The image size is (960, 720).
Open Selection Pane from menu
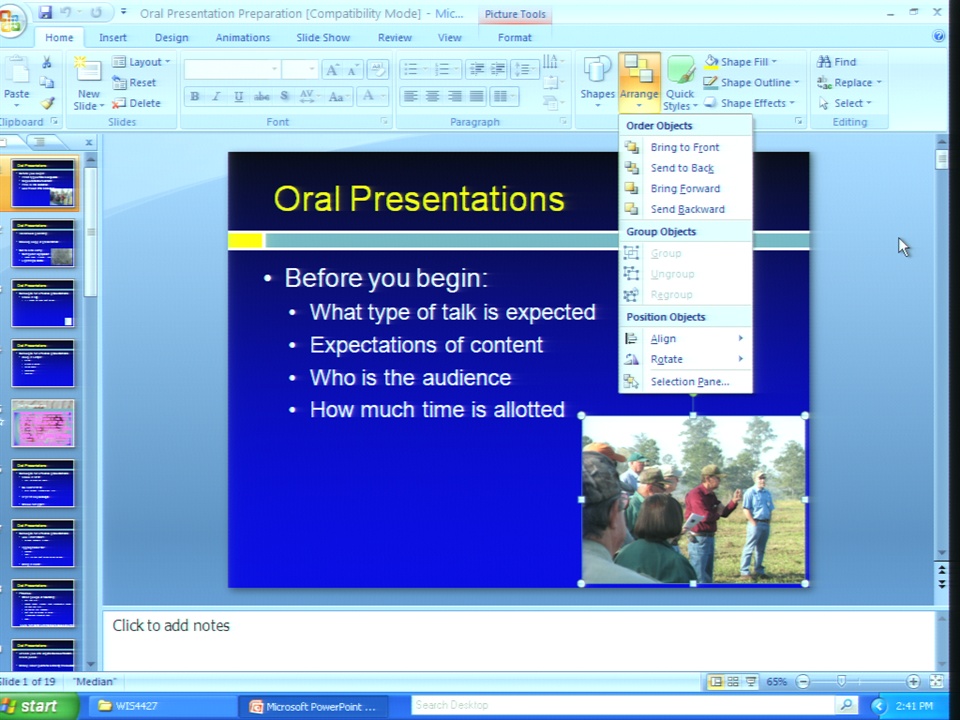pyautogui.click(x=685, y=381)
